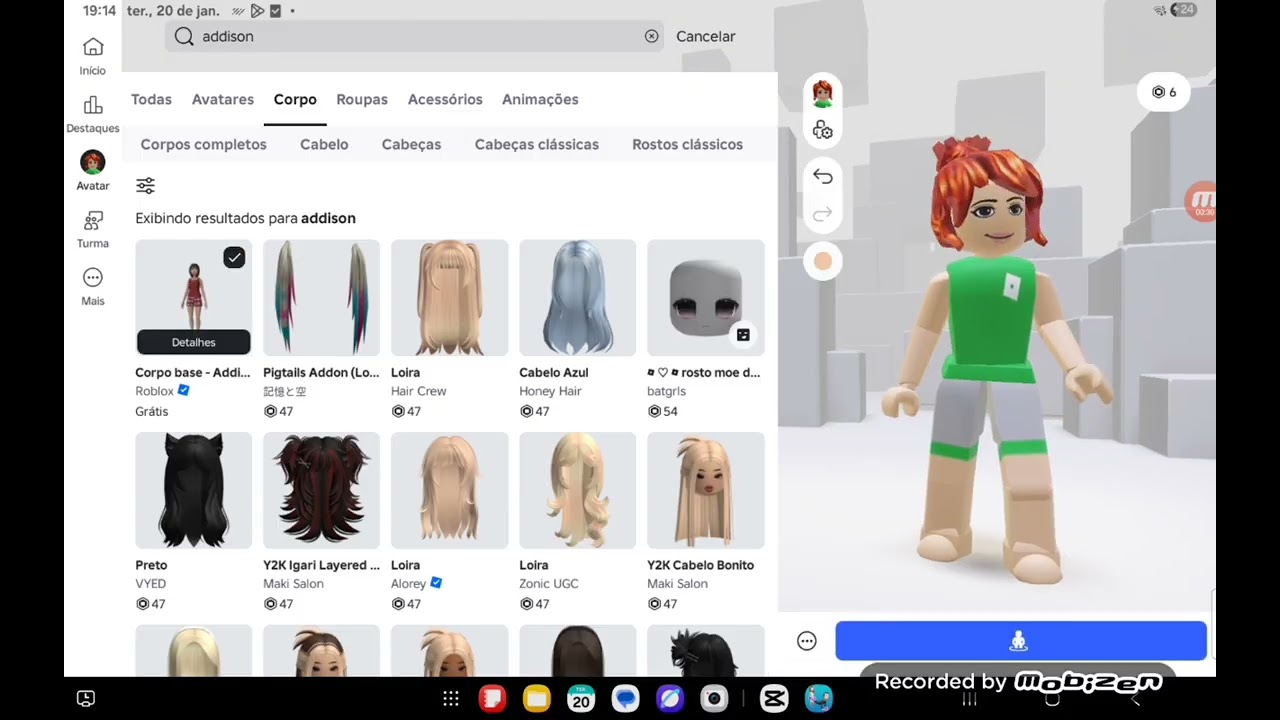Launch the red app in the taskbar

tap(492, 698)
